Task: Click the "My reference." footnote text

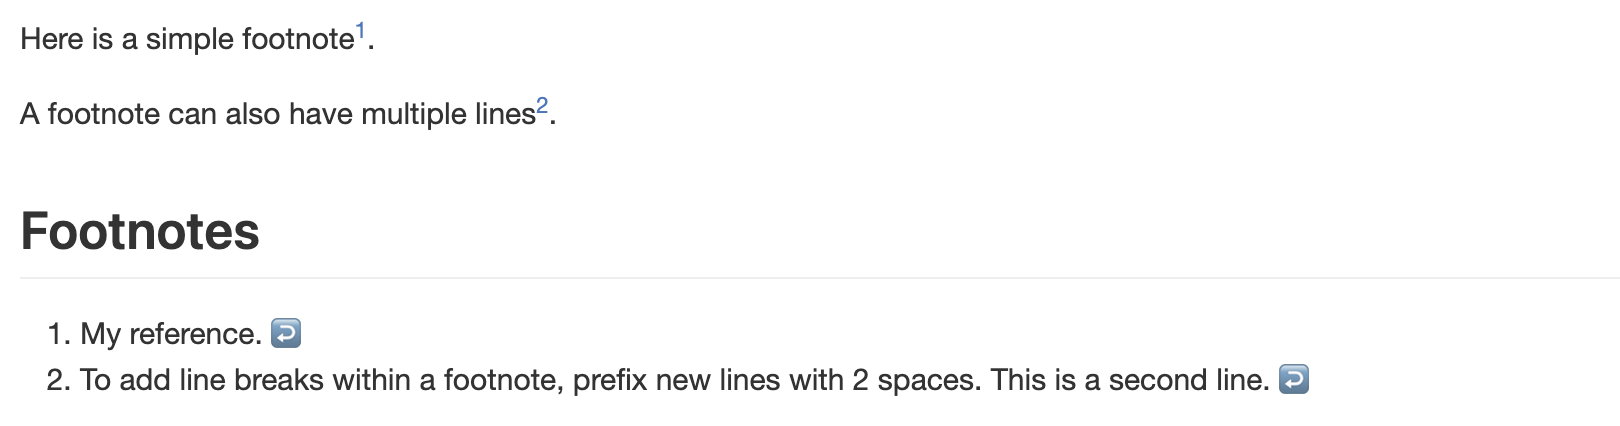Action: (170, 334)
